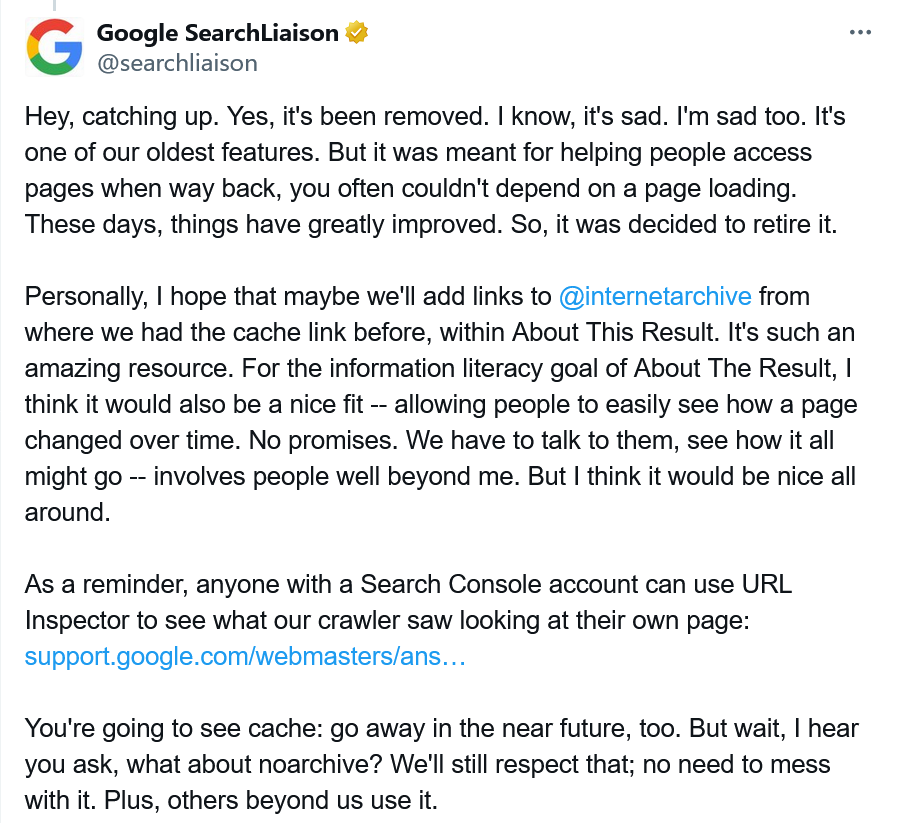
Task: Click the words 'About The Result' in the tweet
Action: (x=735, y=368)
